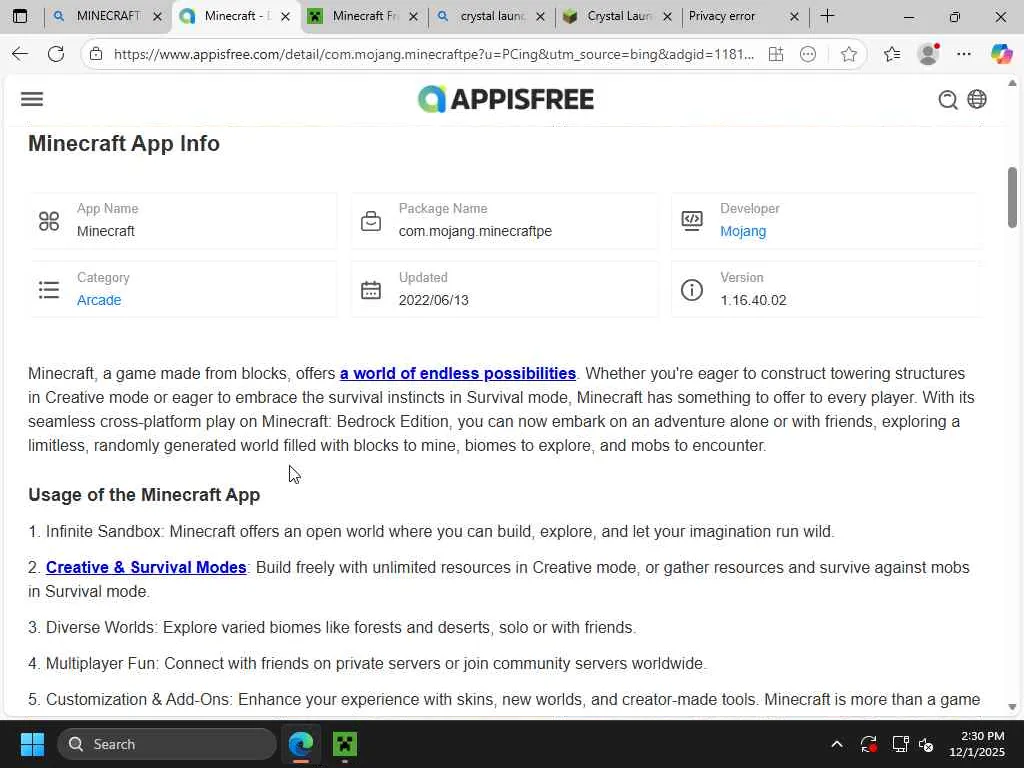The width and height of the screenshot is (1024, 768).
Task: Switch to the MINECRAFT search tab
Action: 108,16
